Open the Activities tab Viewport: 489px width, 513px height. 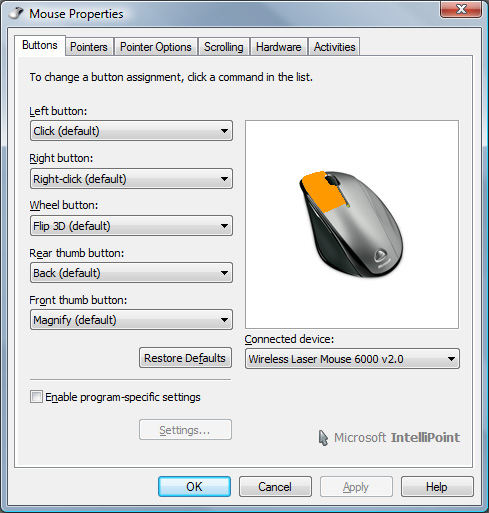(x=334, y=47)
